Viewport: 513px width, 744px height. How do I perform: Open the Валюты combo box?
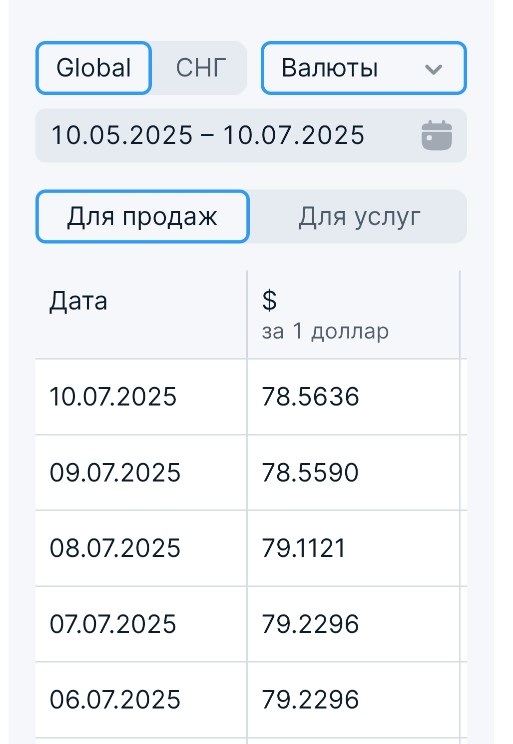[364, 68]
